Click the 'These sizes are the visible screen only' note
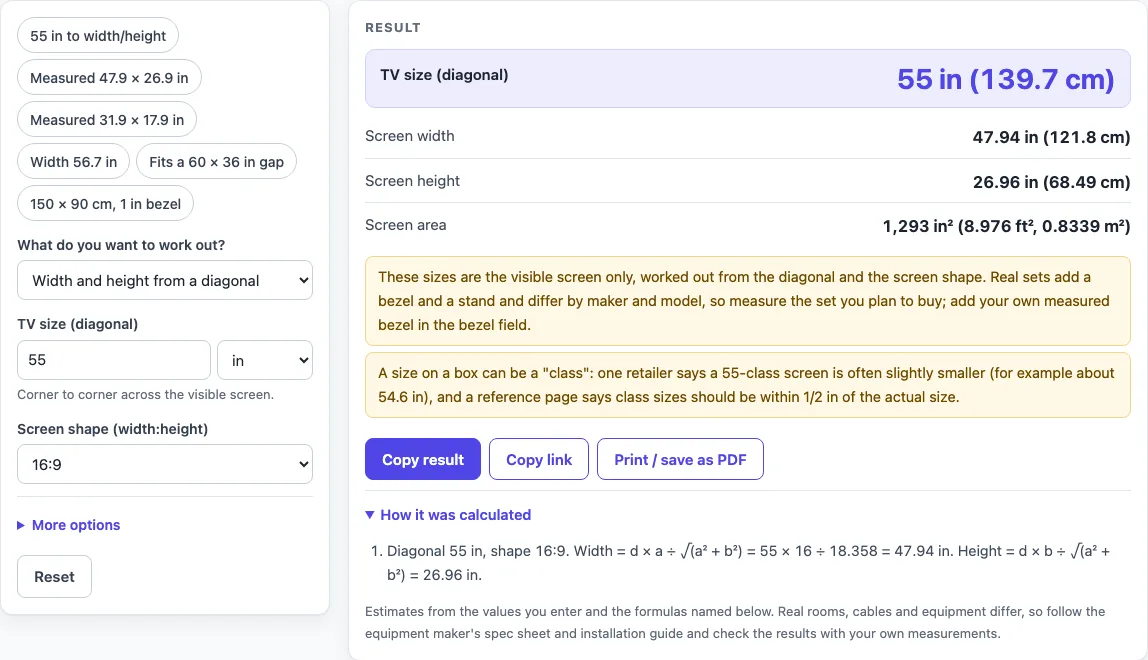This screenshot has height=660, width=1148. (x=748, y=301)
